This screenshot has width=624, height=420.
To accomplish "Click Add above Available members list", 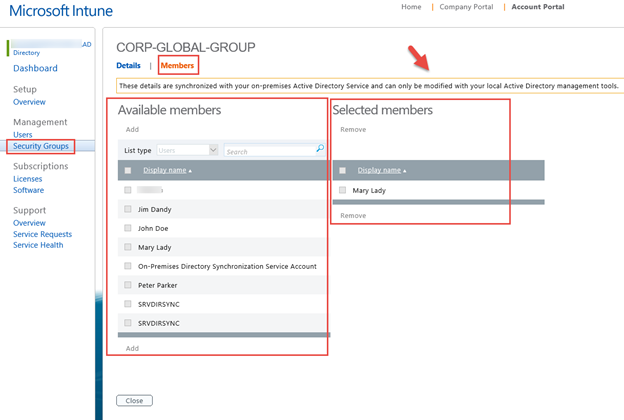I will 133,129.
